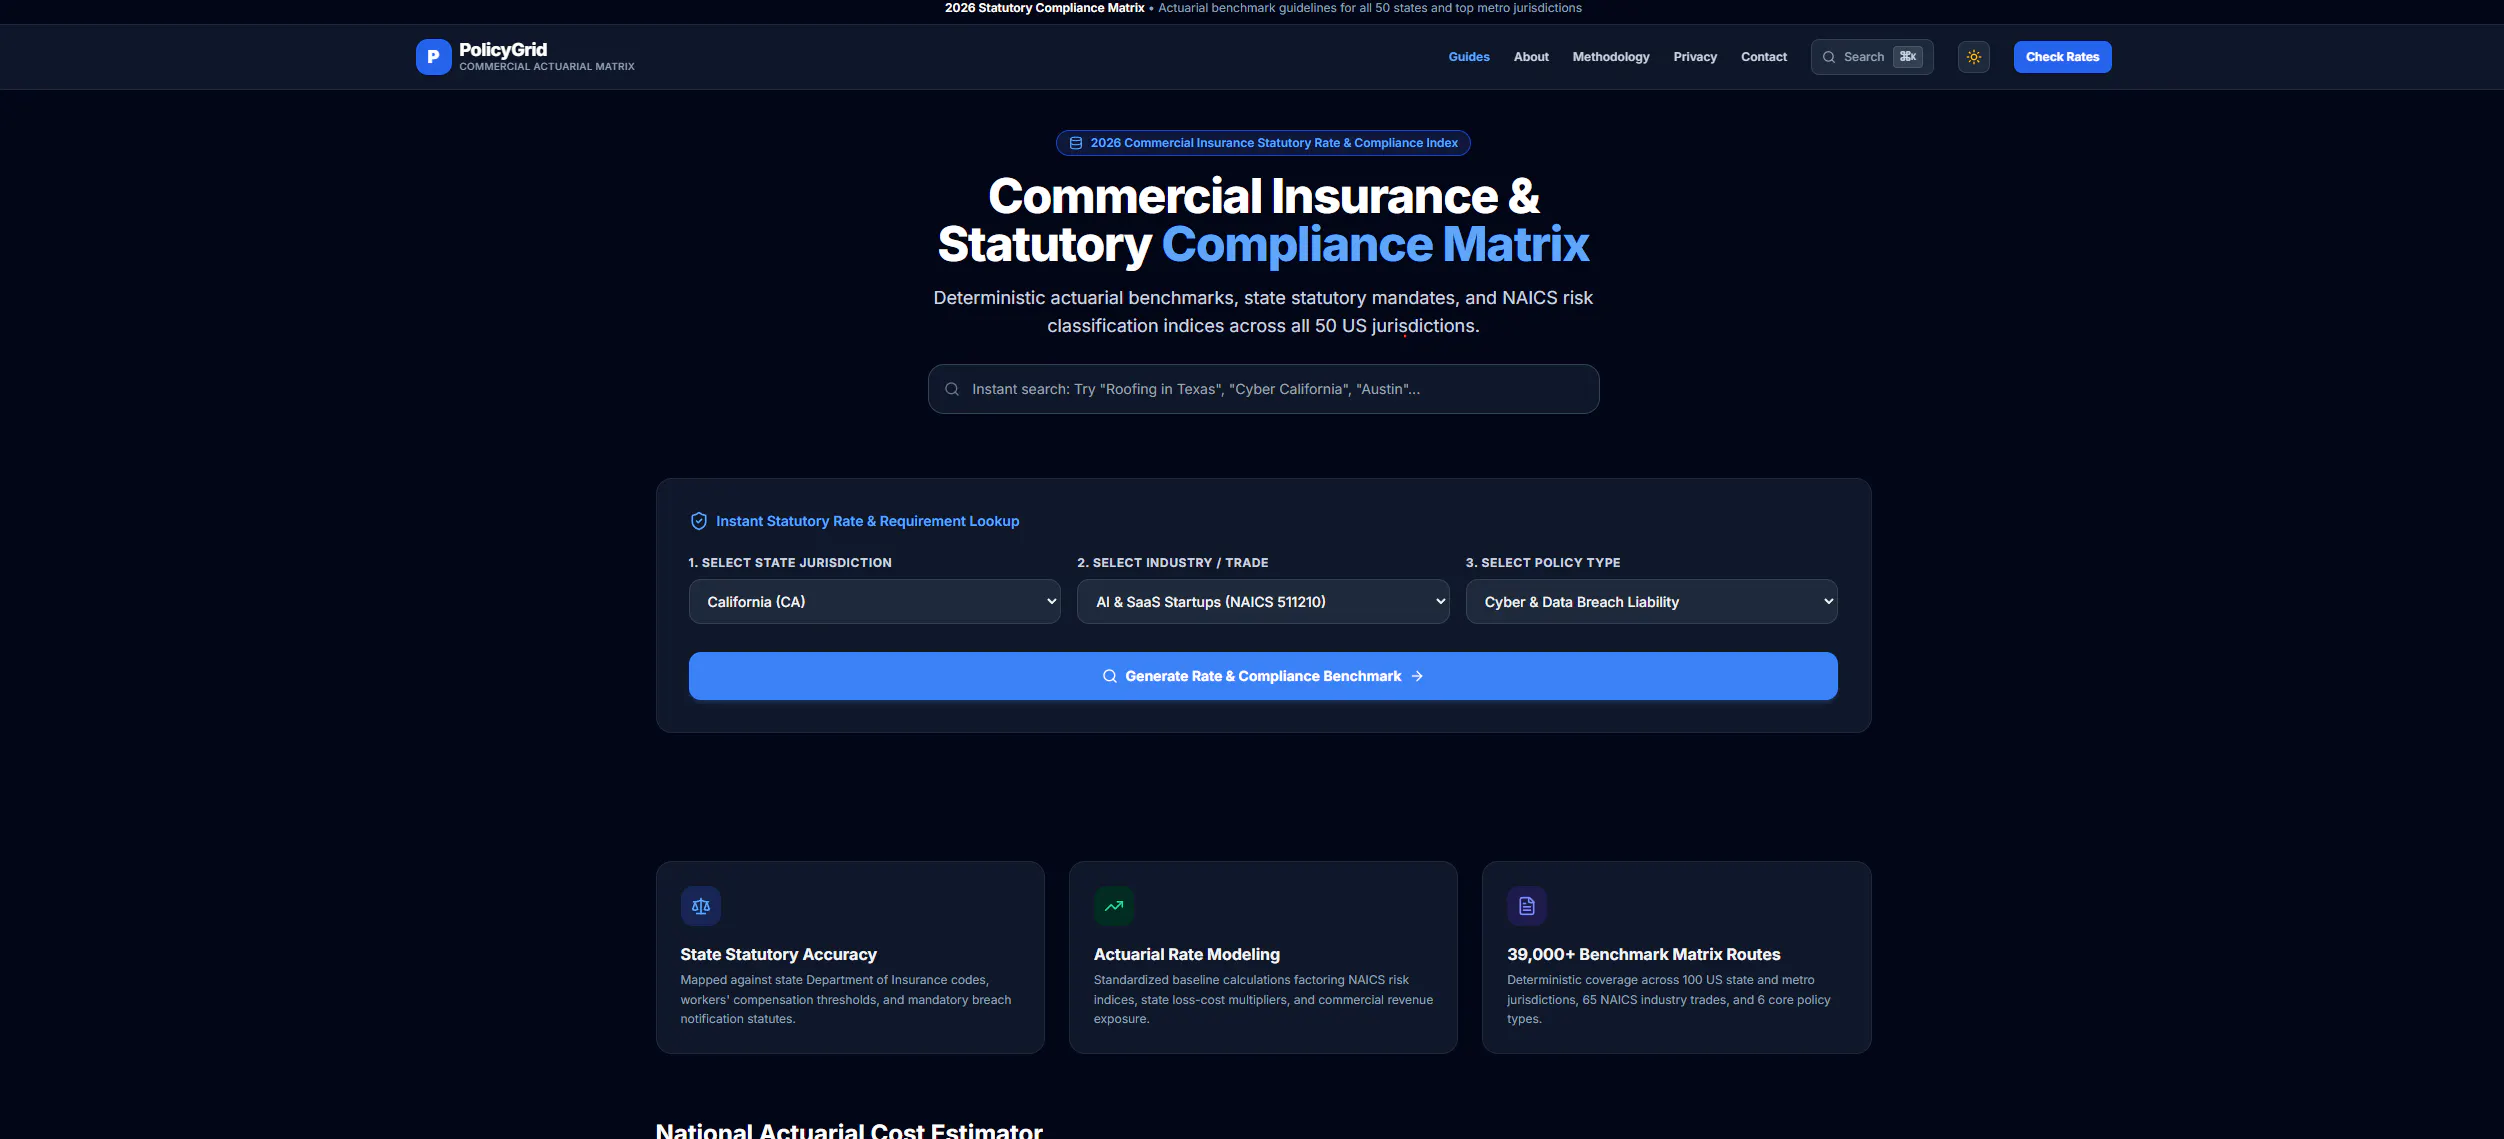Click the '3. SELECT POLICY TYPE' label
This screenshot has height=1139, width=2504.
(x=1543, y=563)
